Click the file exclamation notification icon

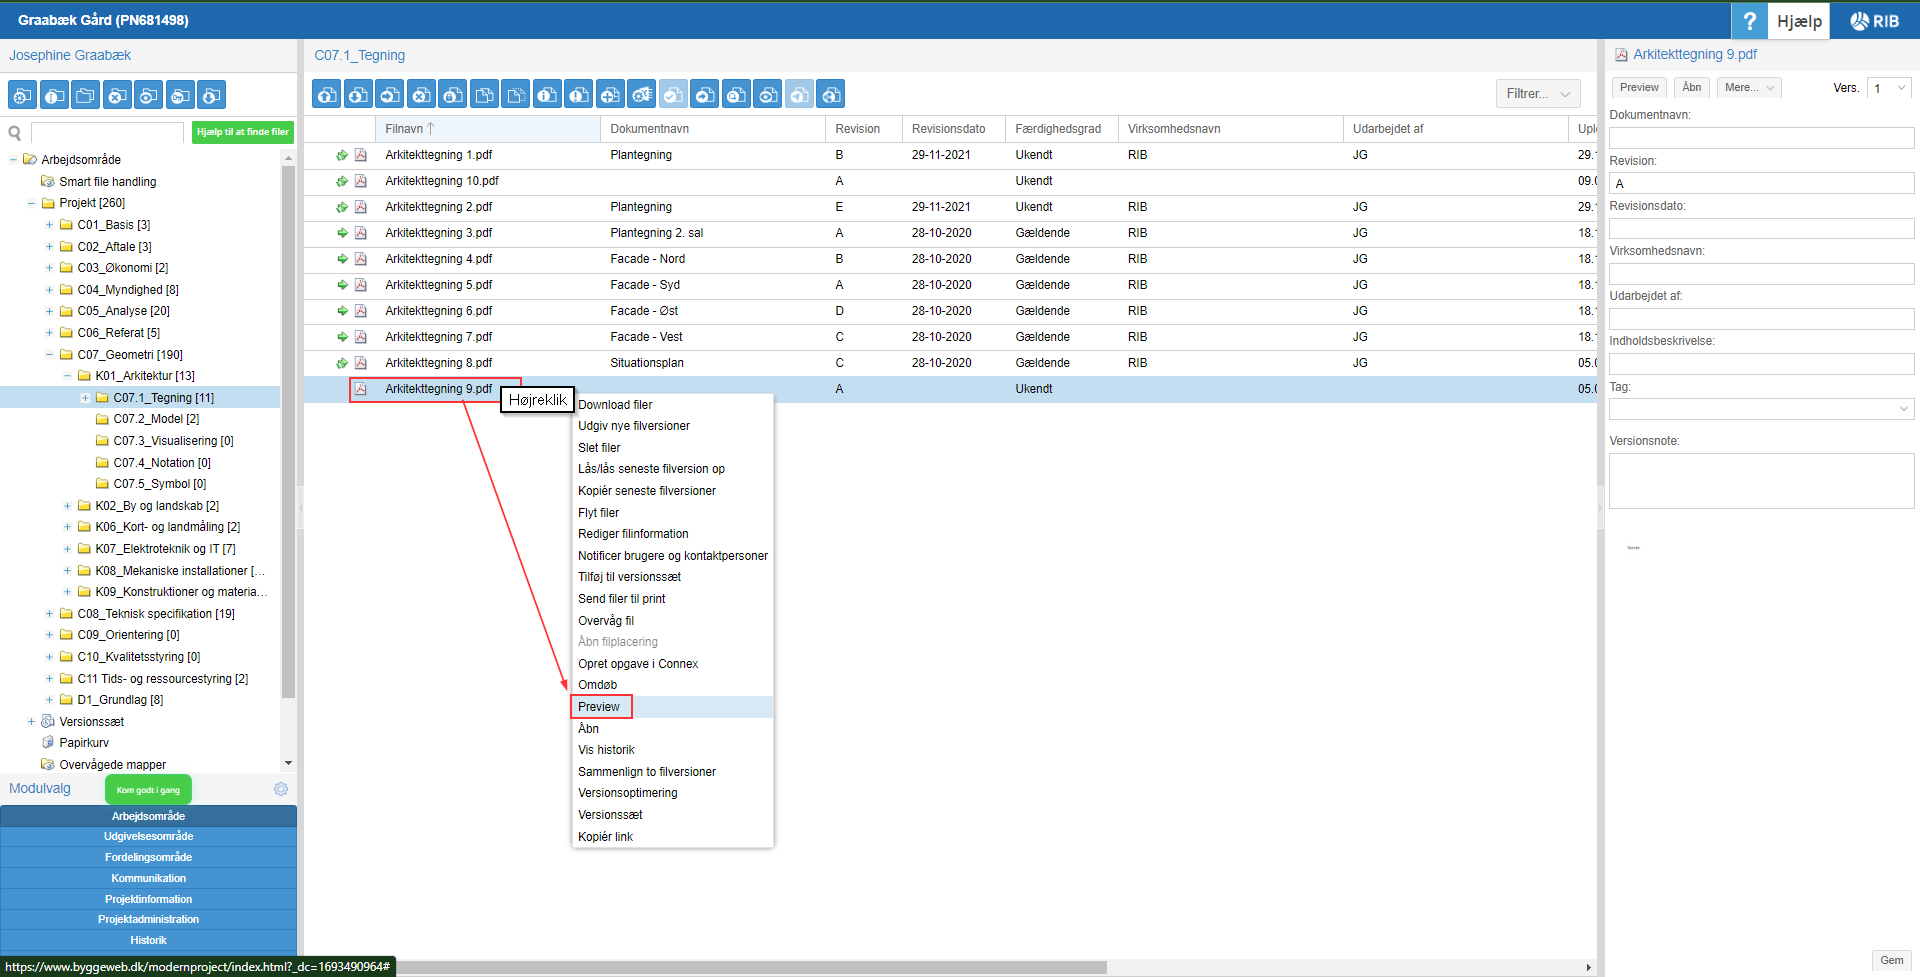click(x=579, y=94)
